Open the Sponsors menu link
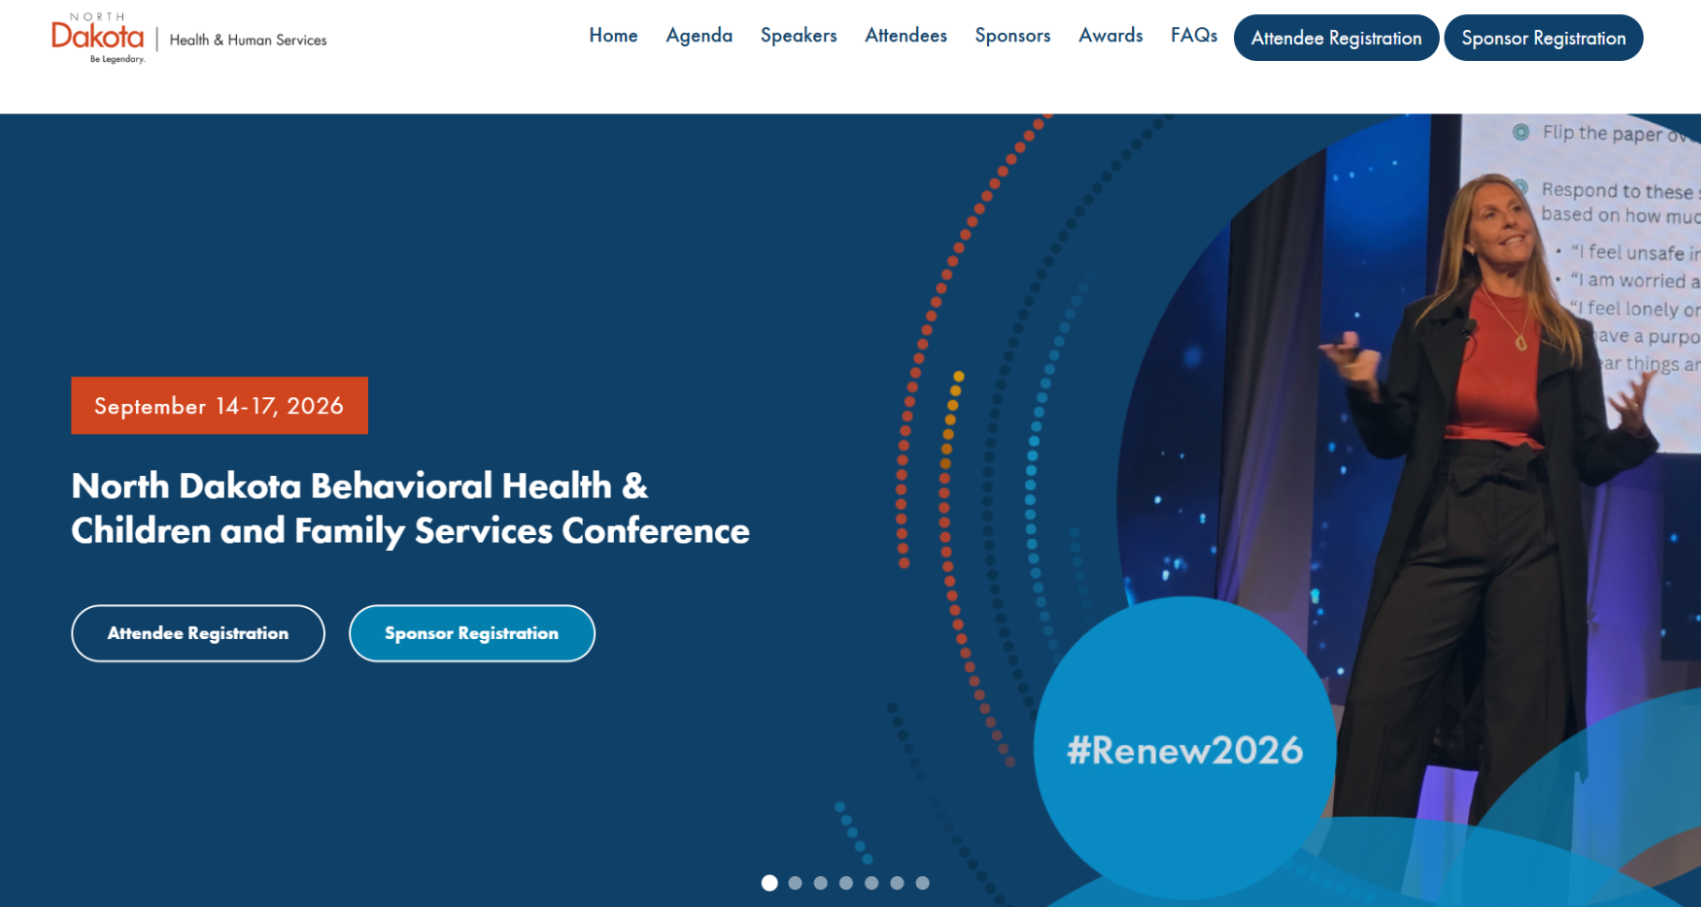Screen dimensions: 1701x907 tap(1012, 36)
